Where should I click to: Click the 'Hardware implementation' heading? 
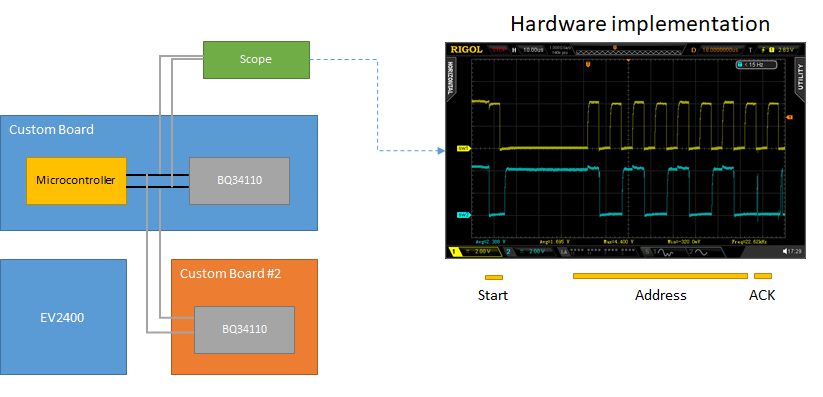[640, 24]
